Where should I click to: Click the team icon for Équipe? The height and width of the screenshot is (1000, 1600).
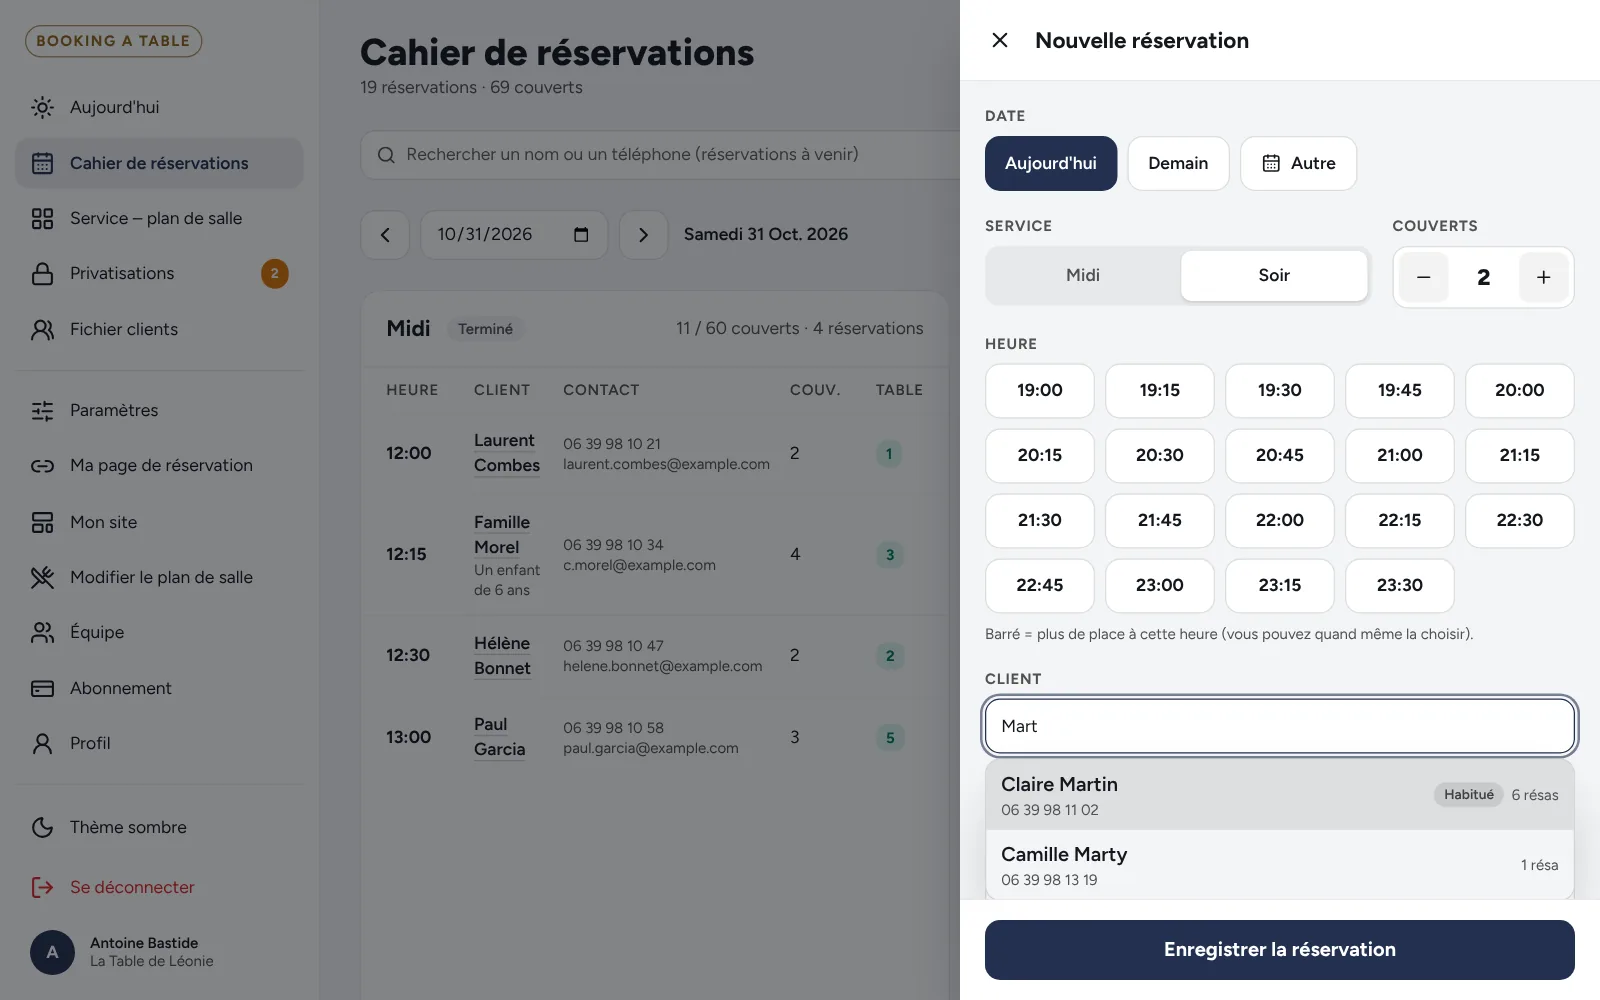42,632
